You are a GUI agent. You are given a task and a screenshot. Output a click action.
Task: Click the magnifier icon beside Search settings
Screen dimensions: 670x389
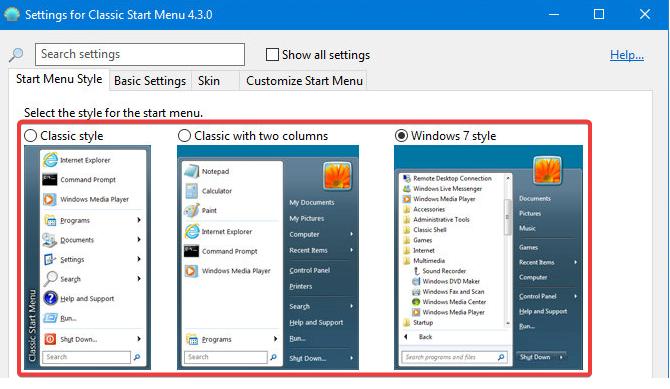[x=16, y=55]
